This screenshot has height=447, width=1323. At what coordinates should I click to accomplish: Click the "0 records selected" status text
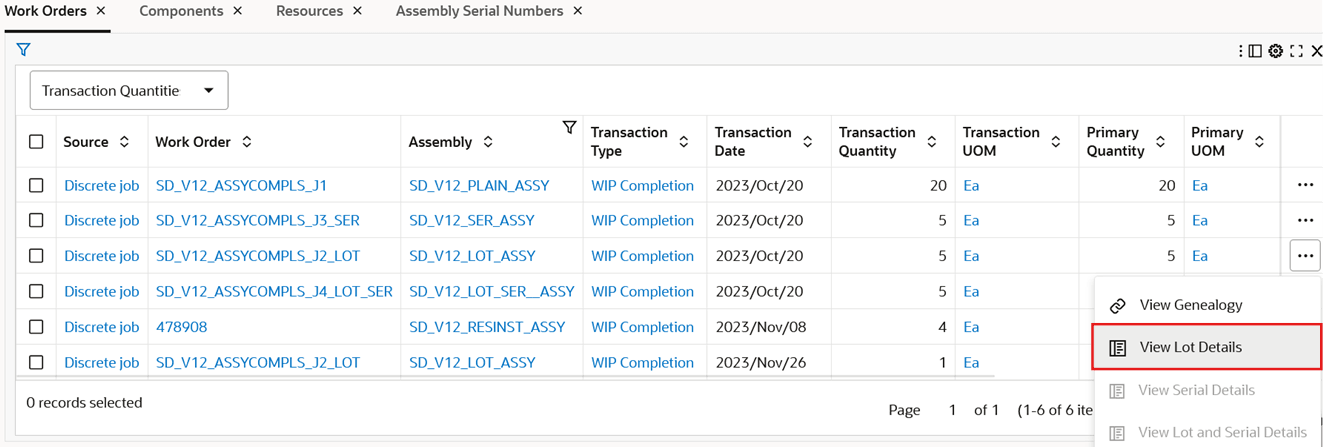[84, 403]
